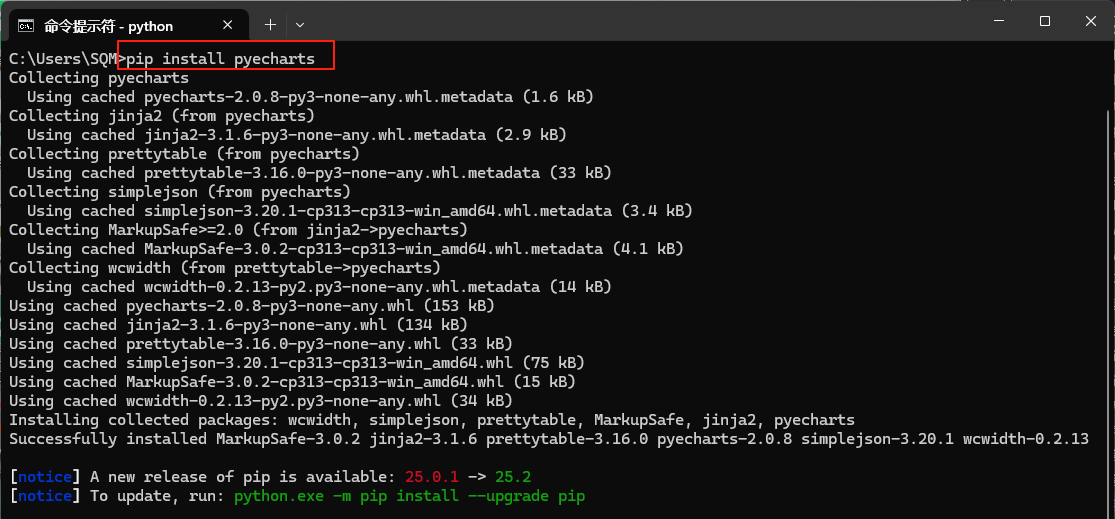Click the 'Using cached wcwidth-0.2.13 (34 kB)' line
Viewport: 1115px width, 519px height.
(x=261, y=401)
